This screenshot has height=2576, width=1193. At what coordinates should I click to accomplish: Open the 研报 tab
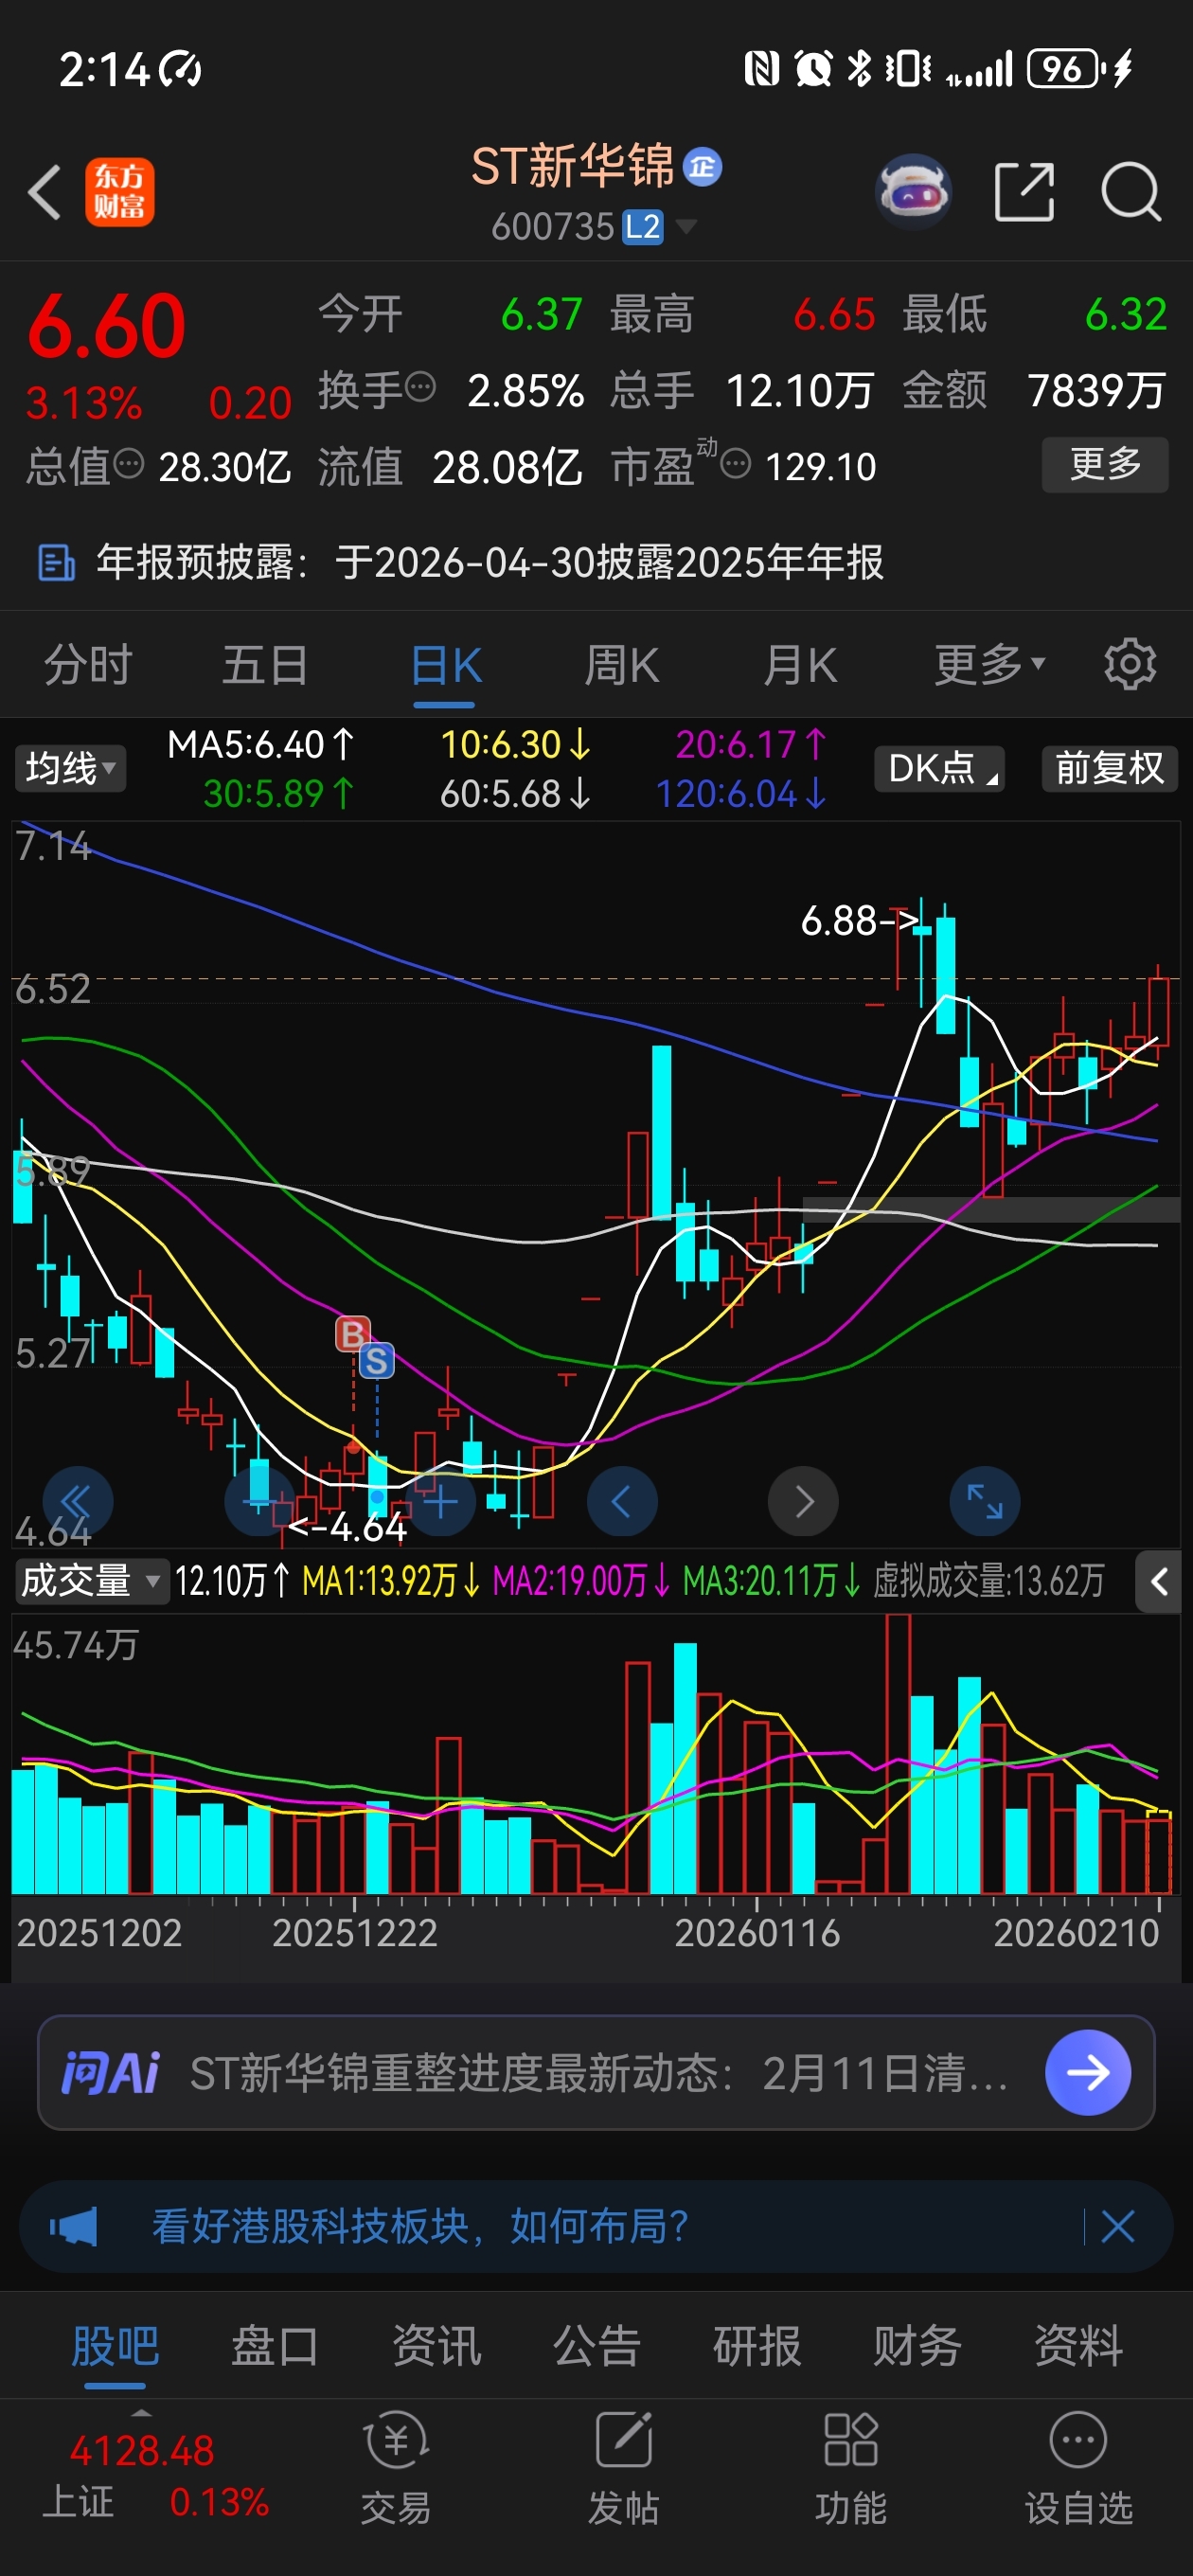(757, 2345)
